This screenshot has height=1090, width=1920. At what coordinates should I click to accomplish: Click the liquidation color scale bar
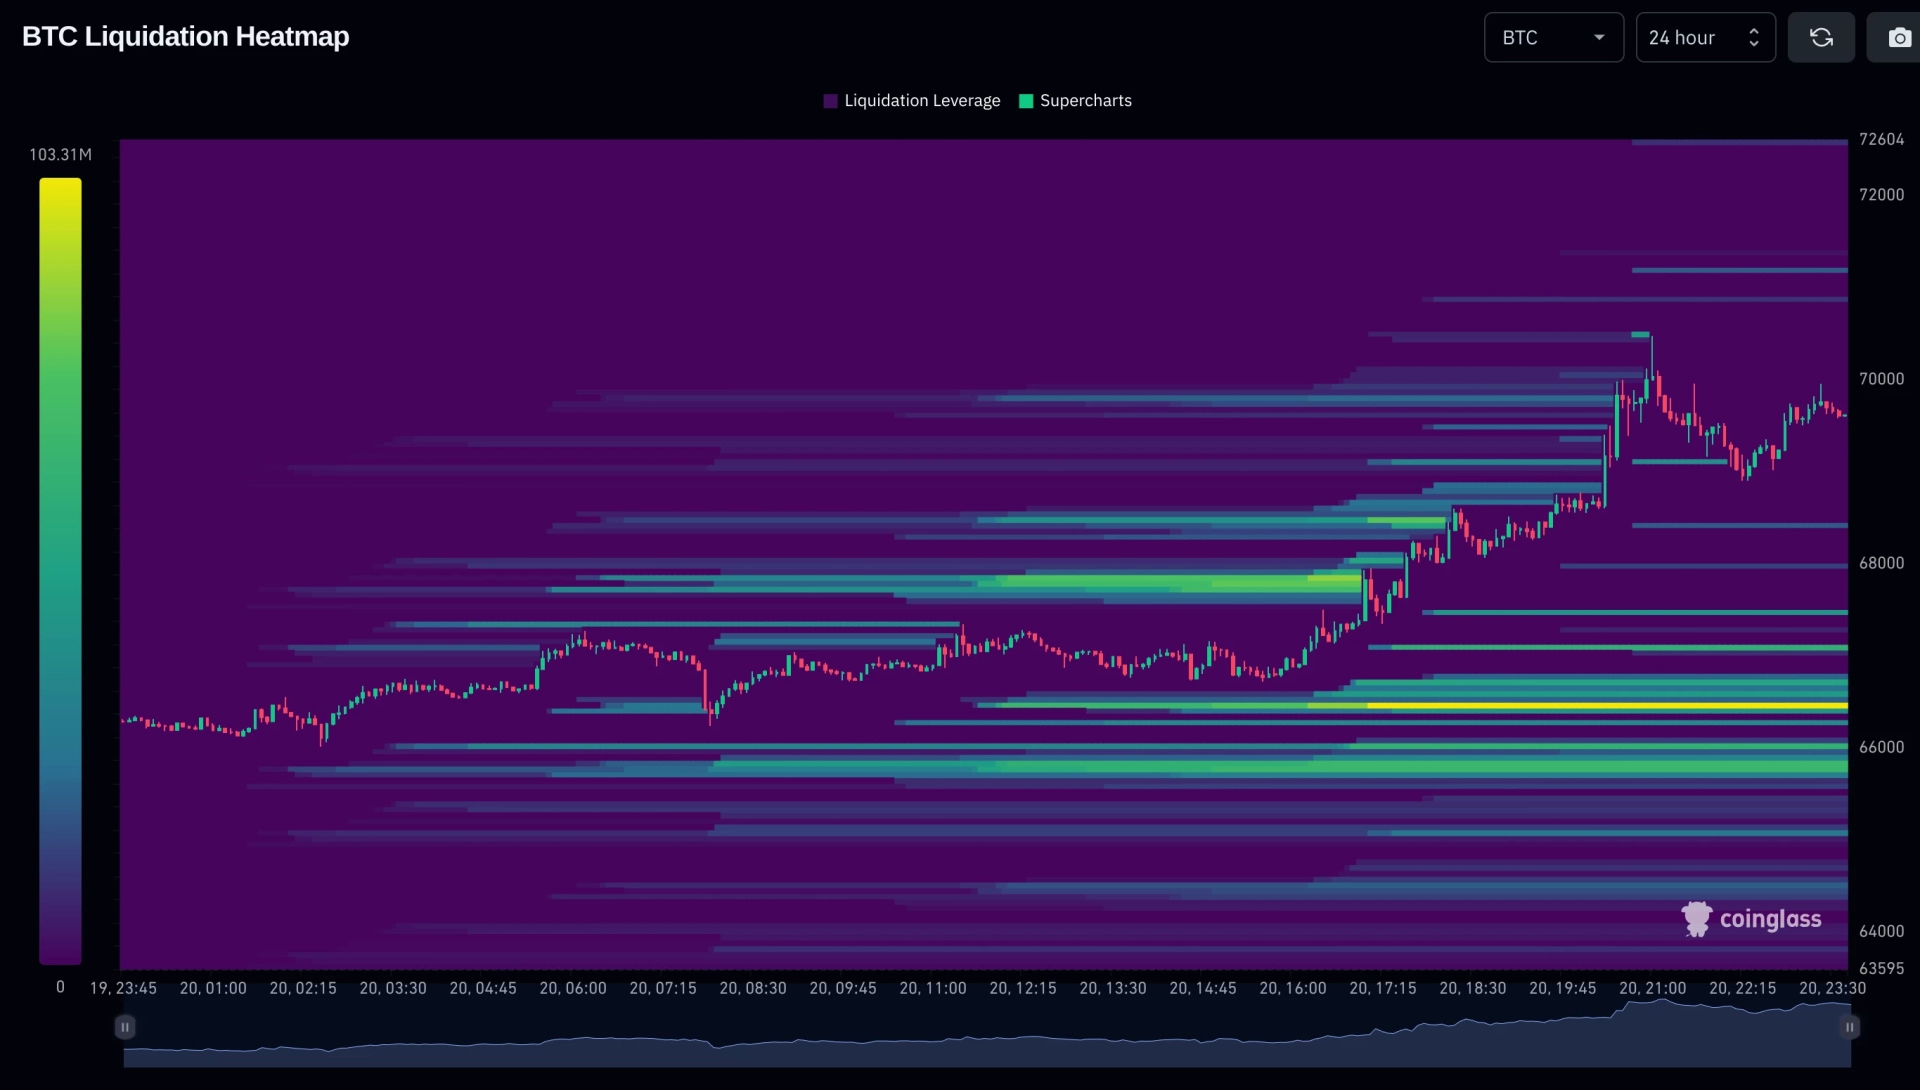[60, 571]
